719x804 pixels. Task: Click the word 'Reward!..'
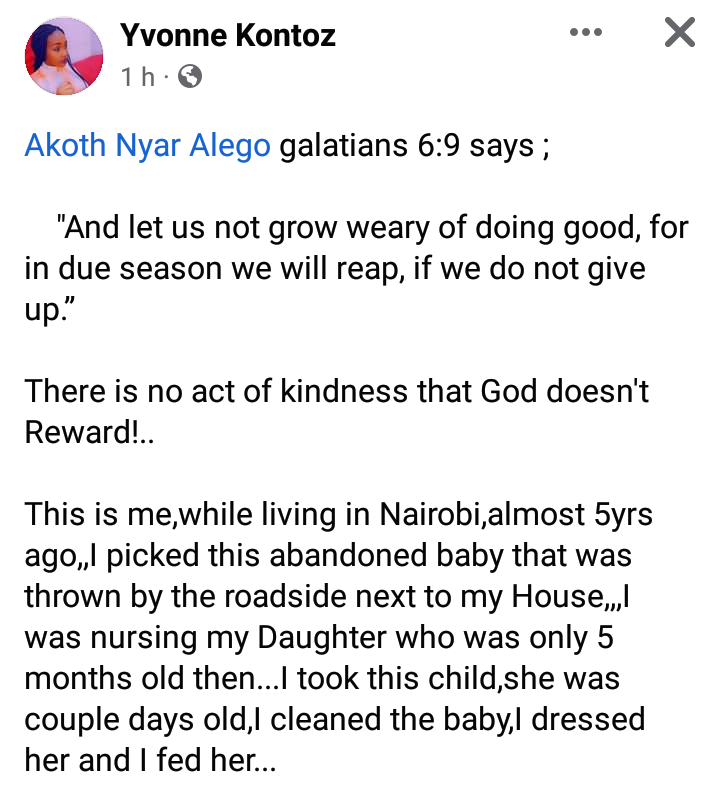point(89,432)
